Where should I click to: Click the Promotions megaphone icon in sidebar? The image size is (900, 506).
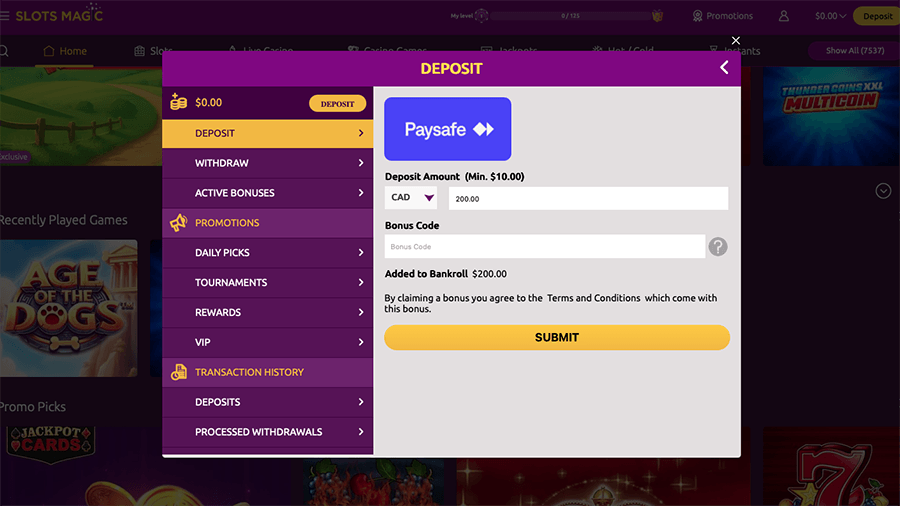pos(179,223)
